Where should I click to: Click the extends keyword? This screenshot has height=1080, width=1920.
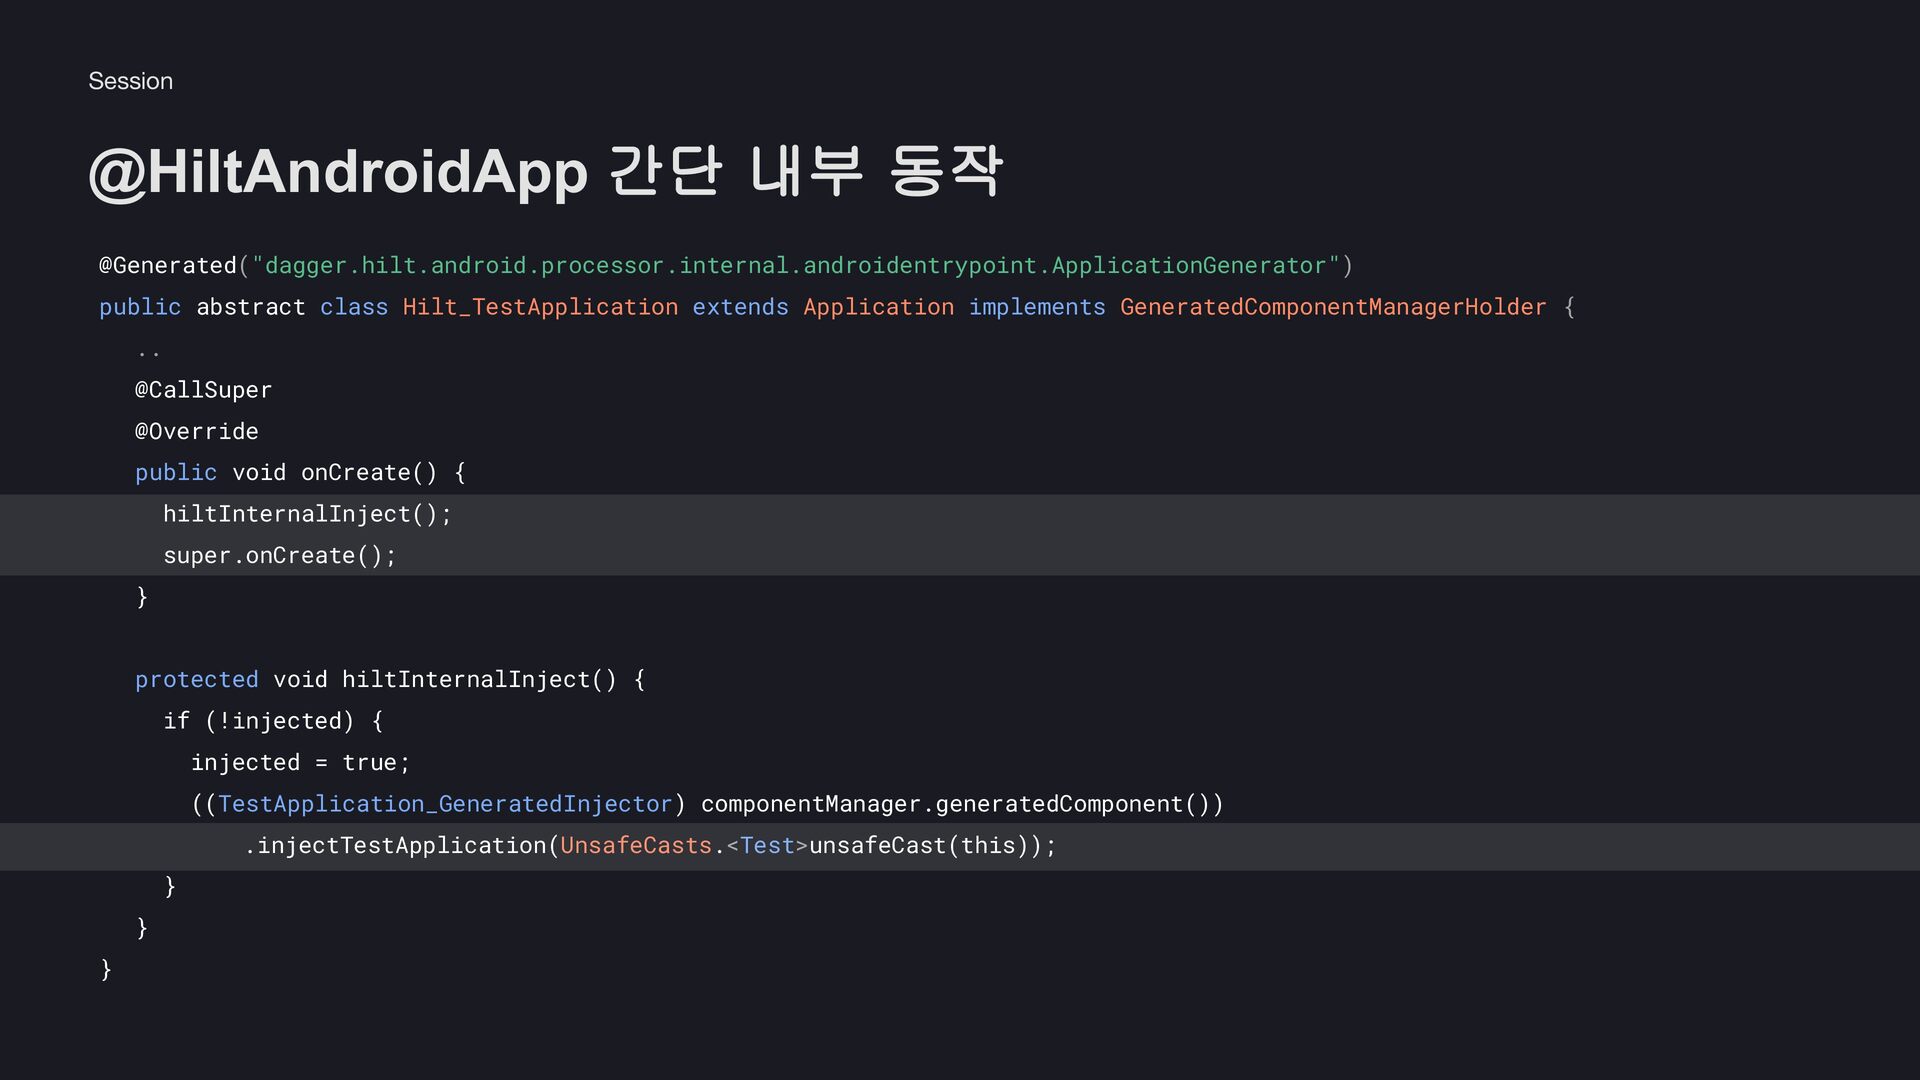[x=740, y=307]
